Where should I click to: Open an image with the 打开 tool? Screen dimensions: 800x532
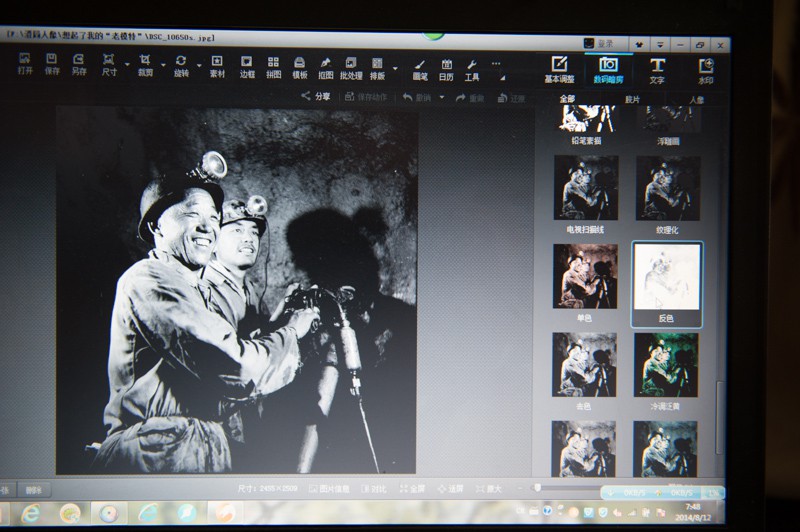click(x=24, y=64)
